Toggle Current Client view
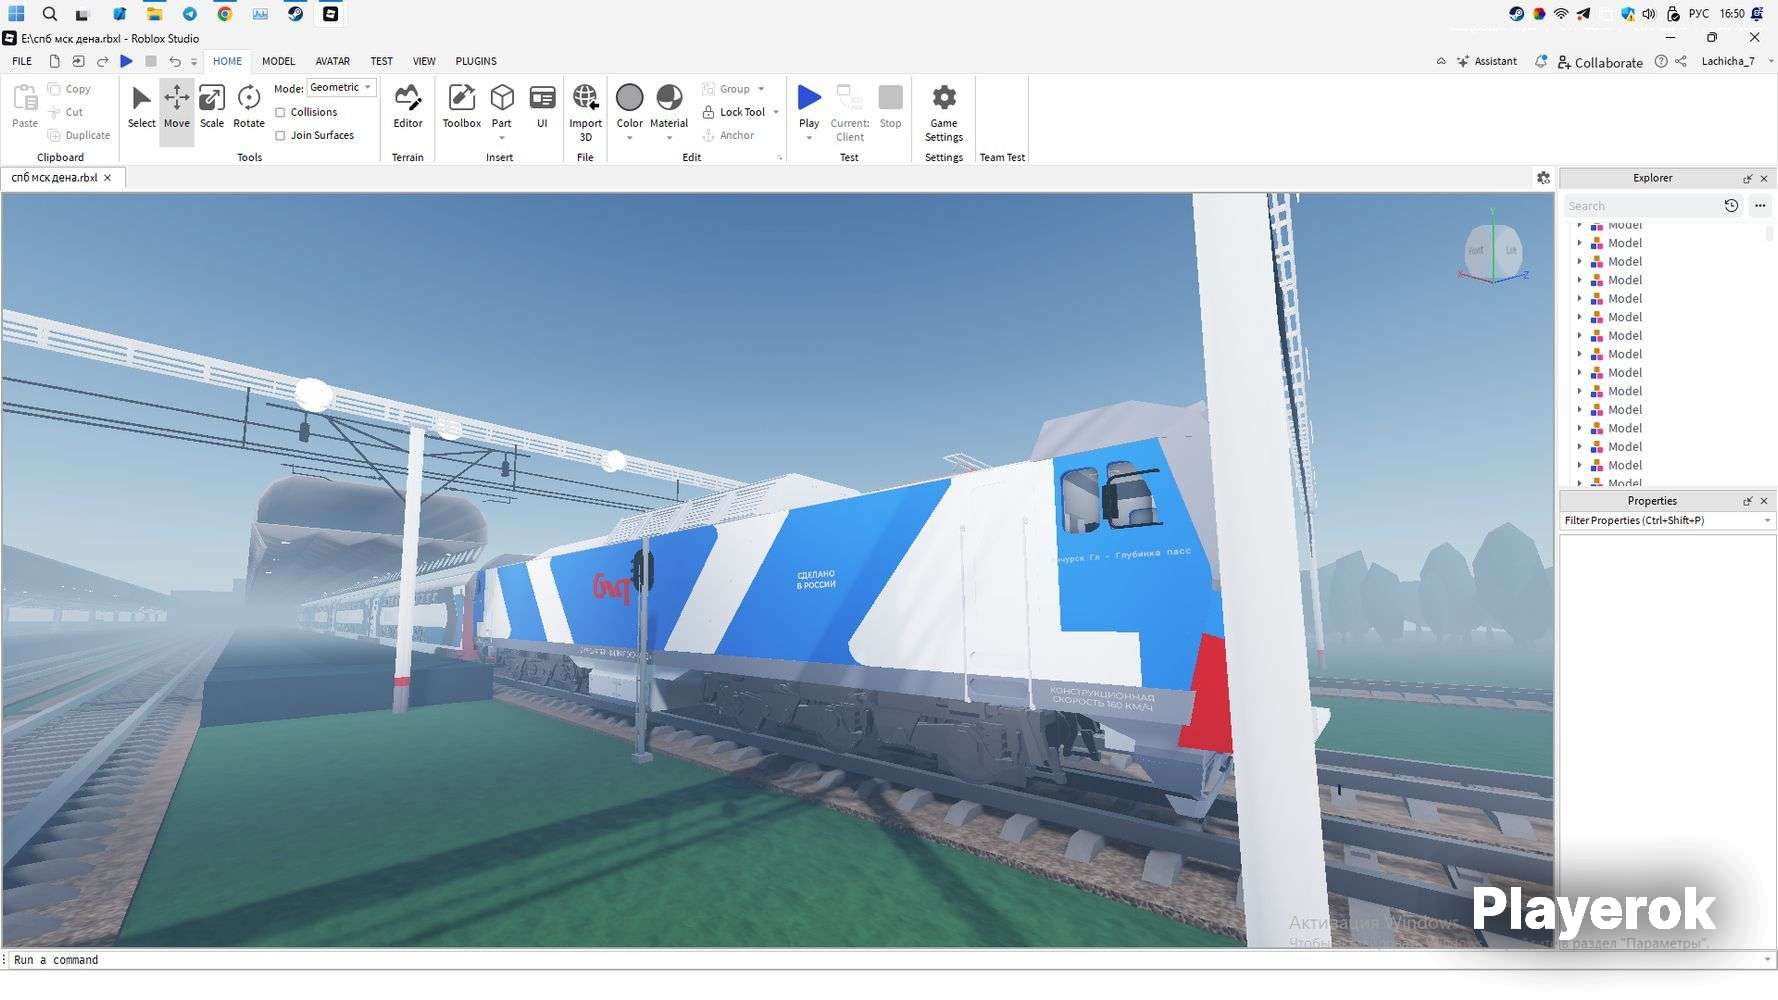The width and height of the screenshot is (1778, 1000). click(849, 112)
